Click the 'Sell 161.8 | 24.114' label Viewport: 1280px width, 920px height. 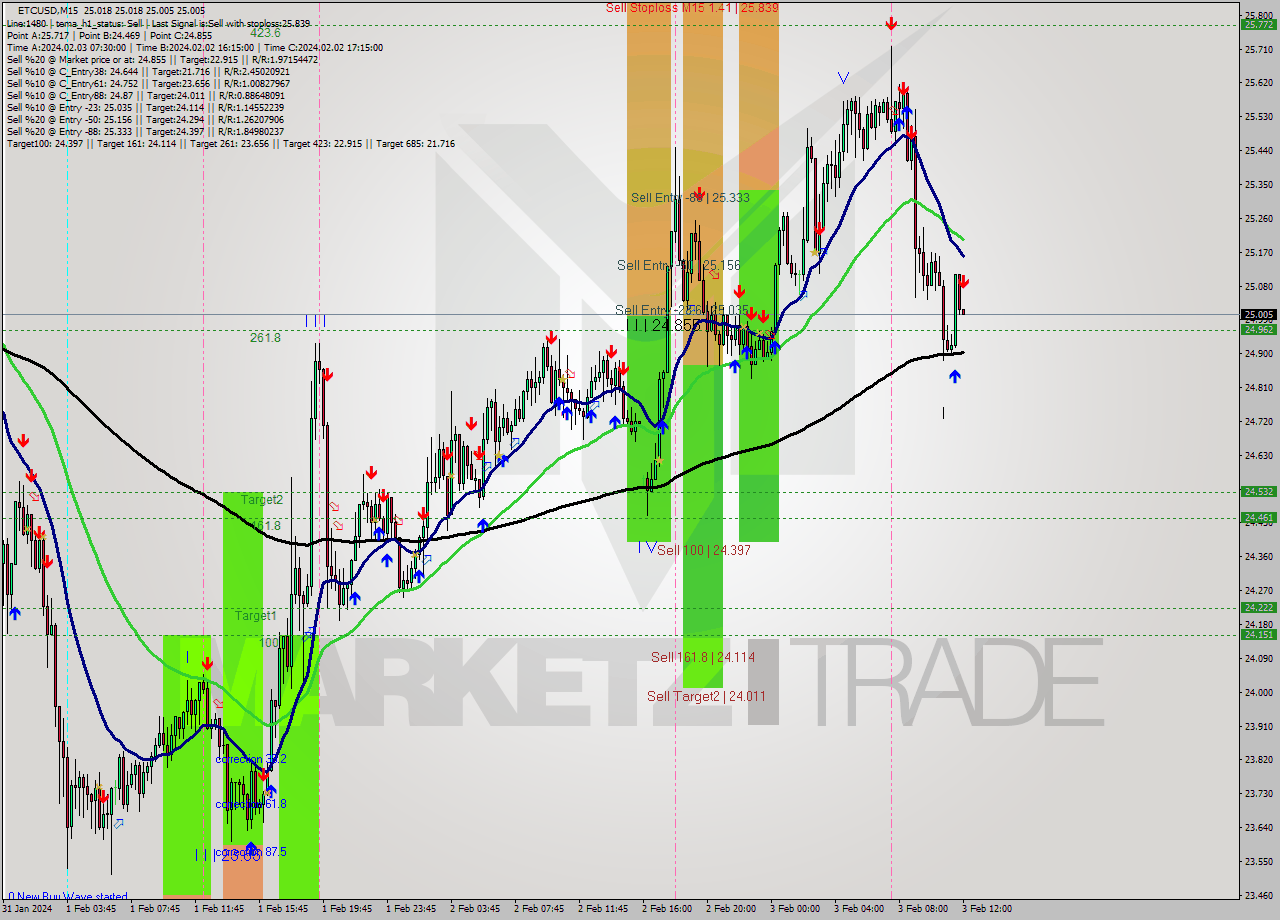(x=703, y=657)
